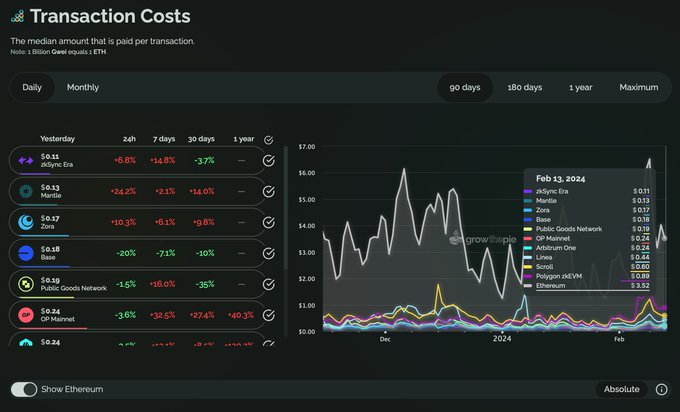Toggle the select-all checkmark in the table header
This screenshot has width=680, height=412.
pos(268,140)
